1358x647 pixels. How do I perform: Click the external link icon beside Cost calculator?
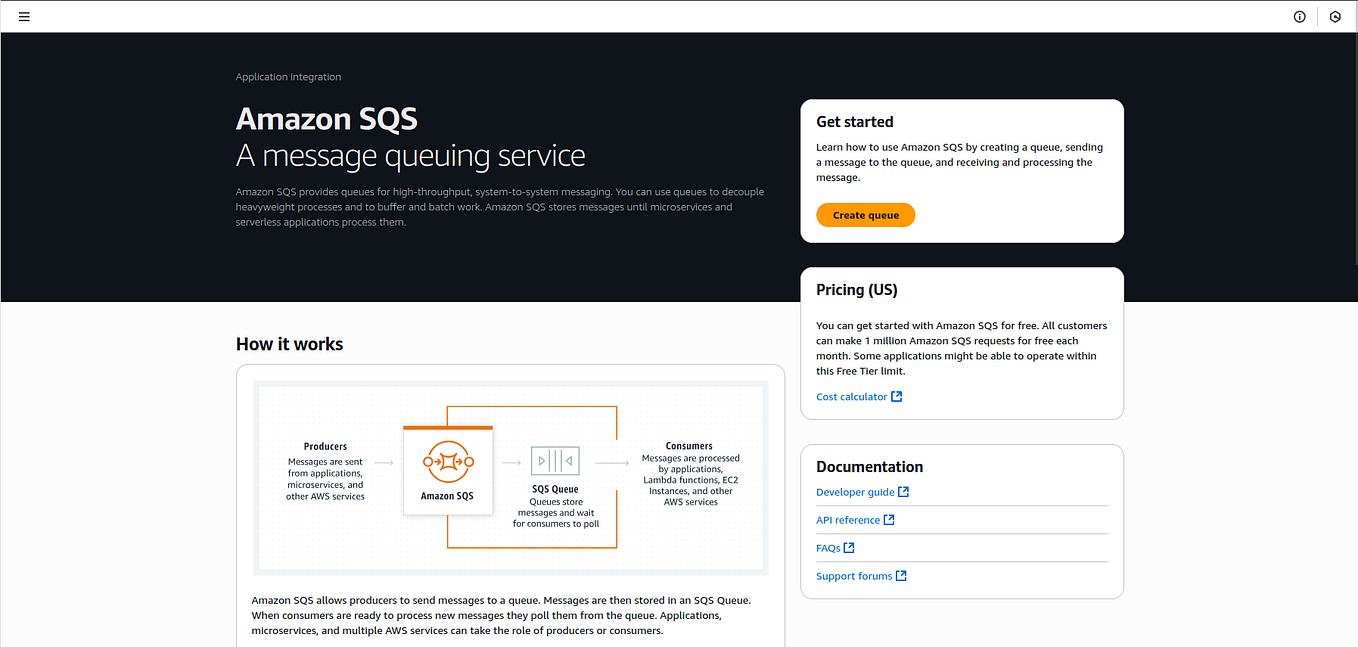pyautogui.click(x=897, y=395)
